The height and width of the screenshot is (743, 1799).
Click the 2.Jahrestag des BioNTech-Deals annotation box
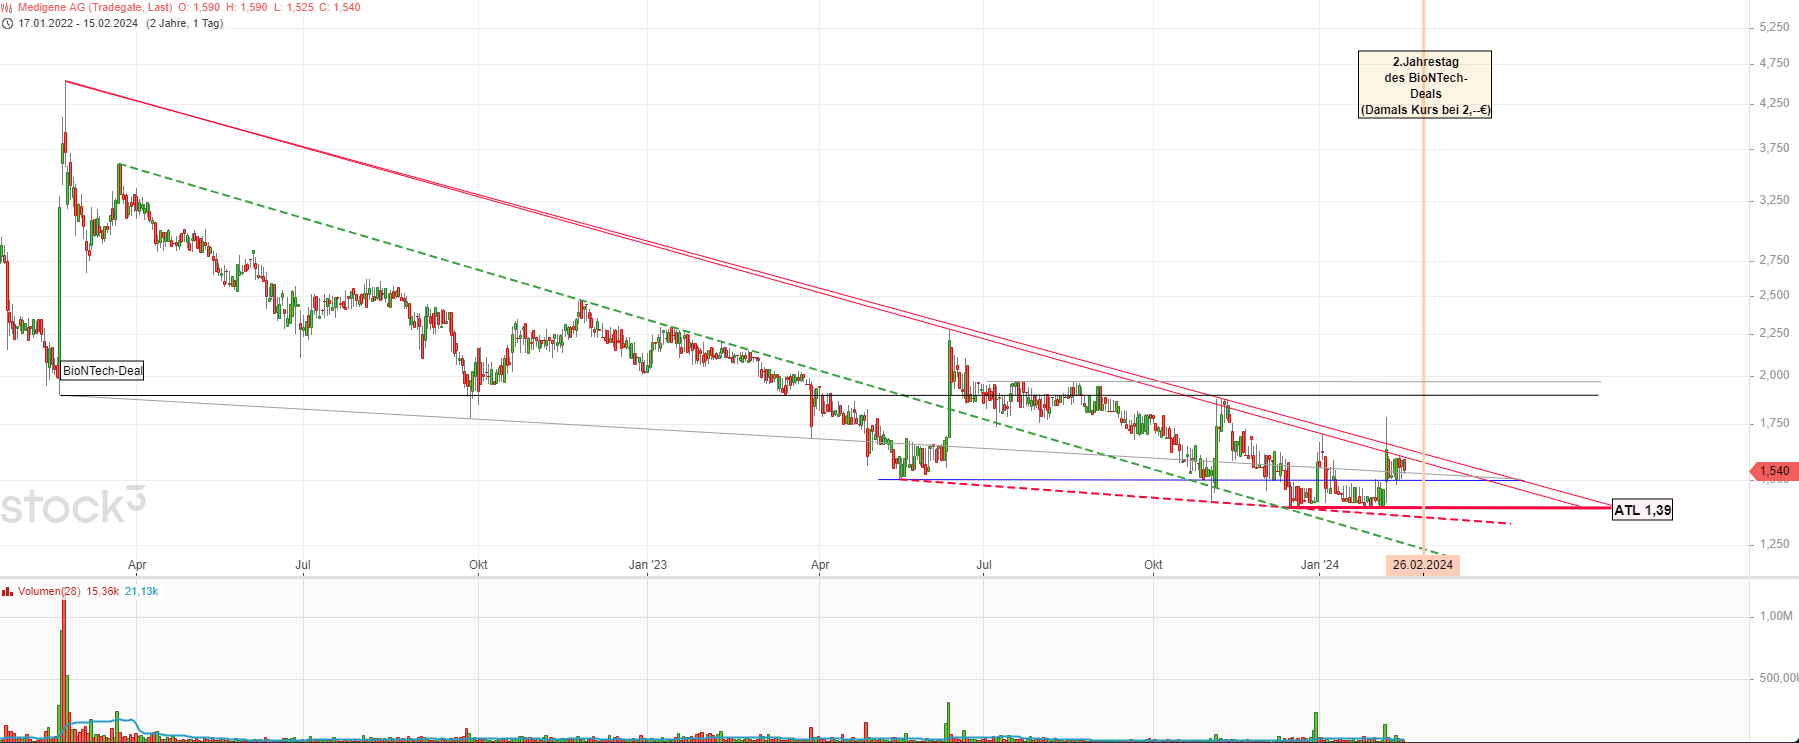coord(1425,85)
